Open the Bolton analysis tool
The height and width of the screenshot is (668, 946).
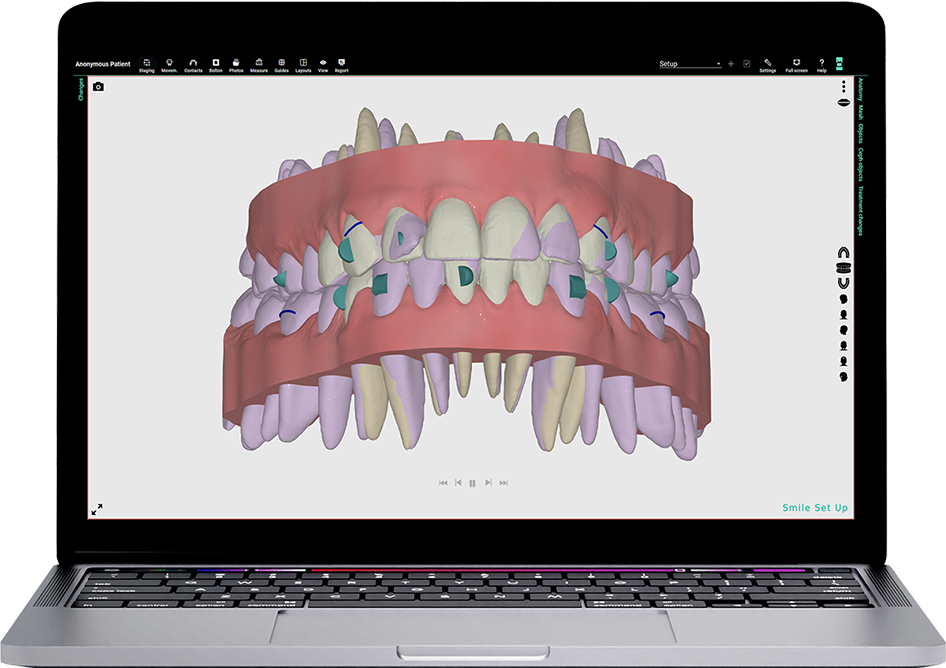click(216, 65)
